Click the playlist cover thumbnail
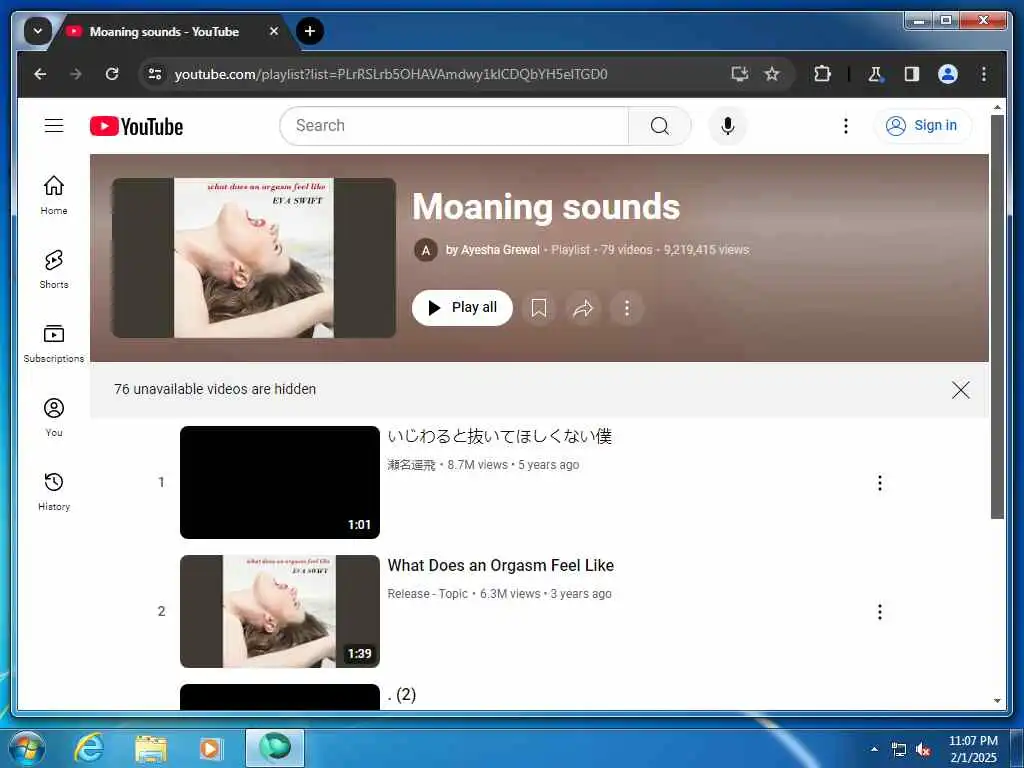The image size is (1024, 768). (x=253, y=257)
